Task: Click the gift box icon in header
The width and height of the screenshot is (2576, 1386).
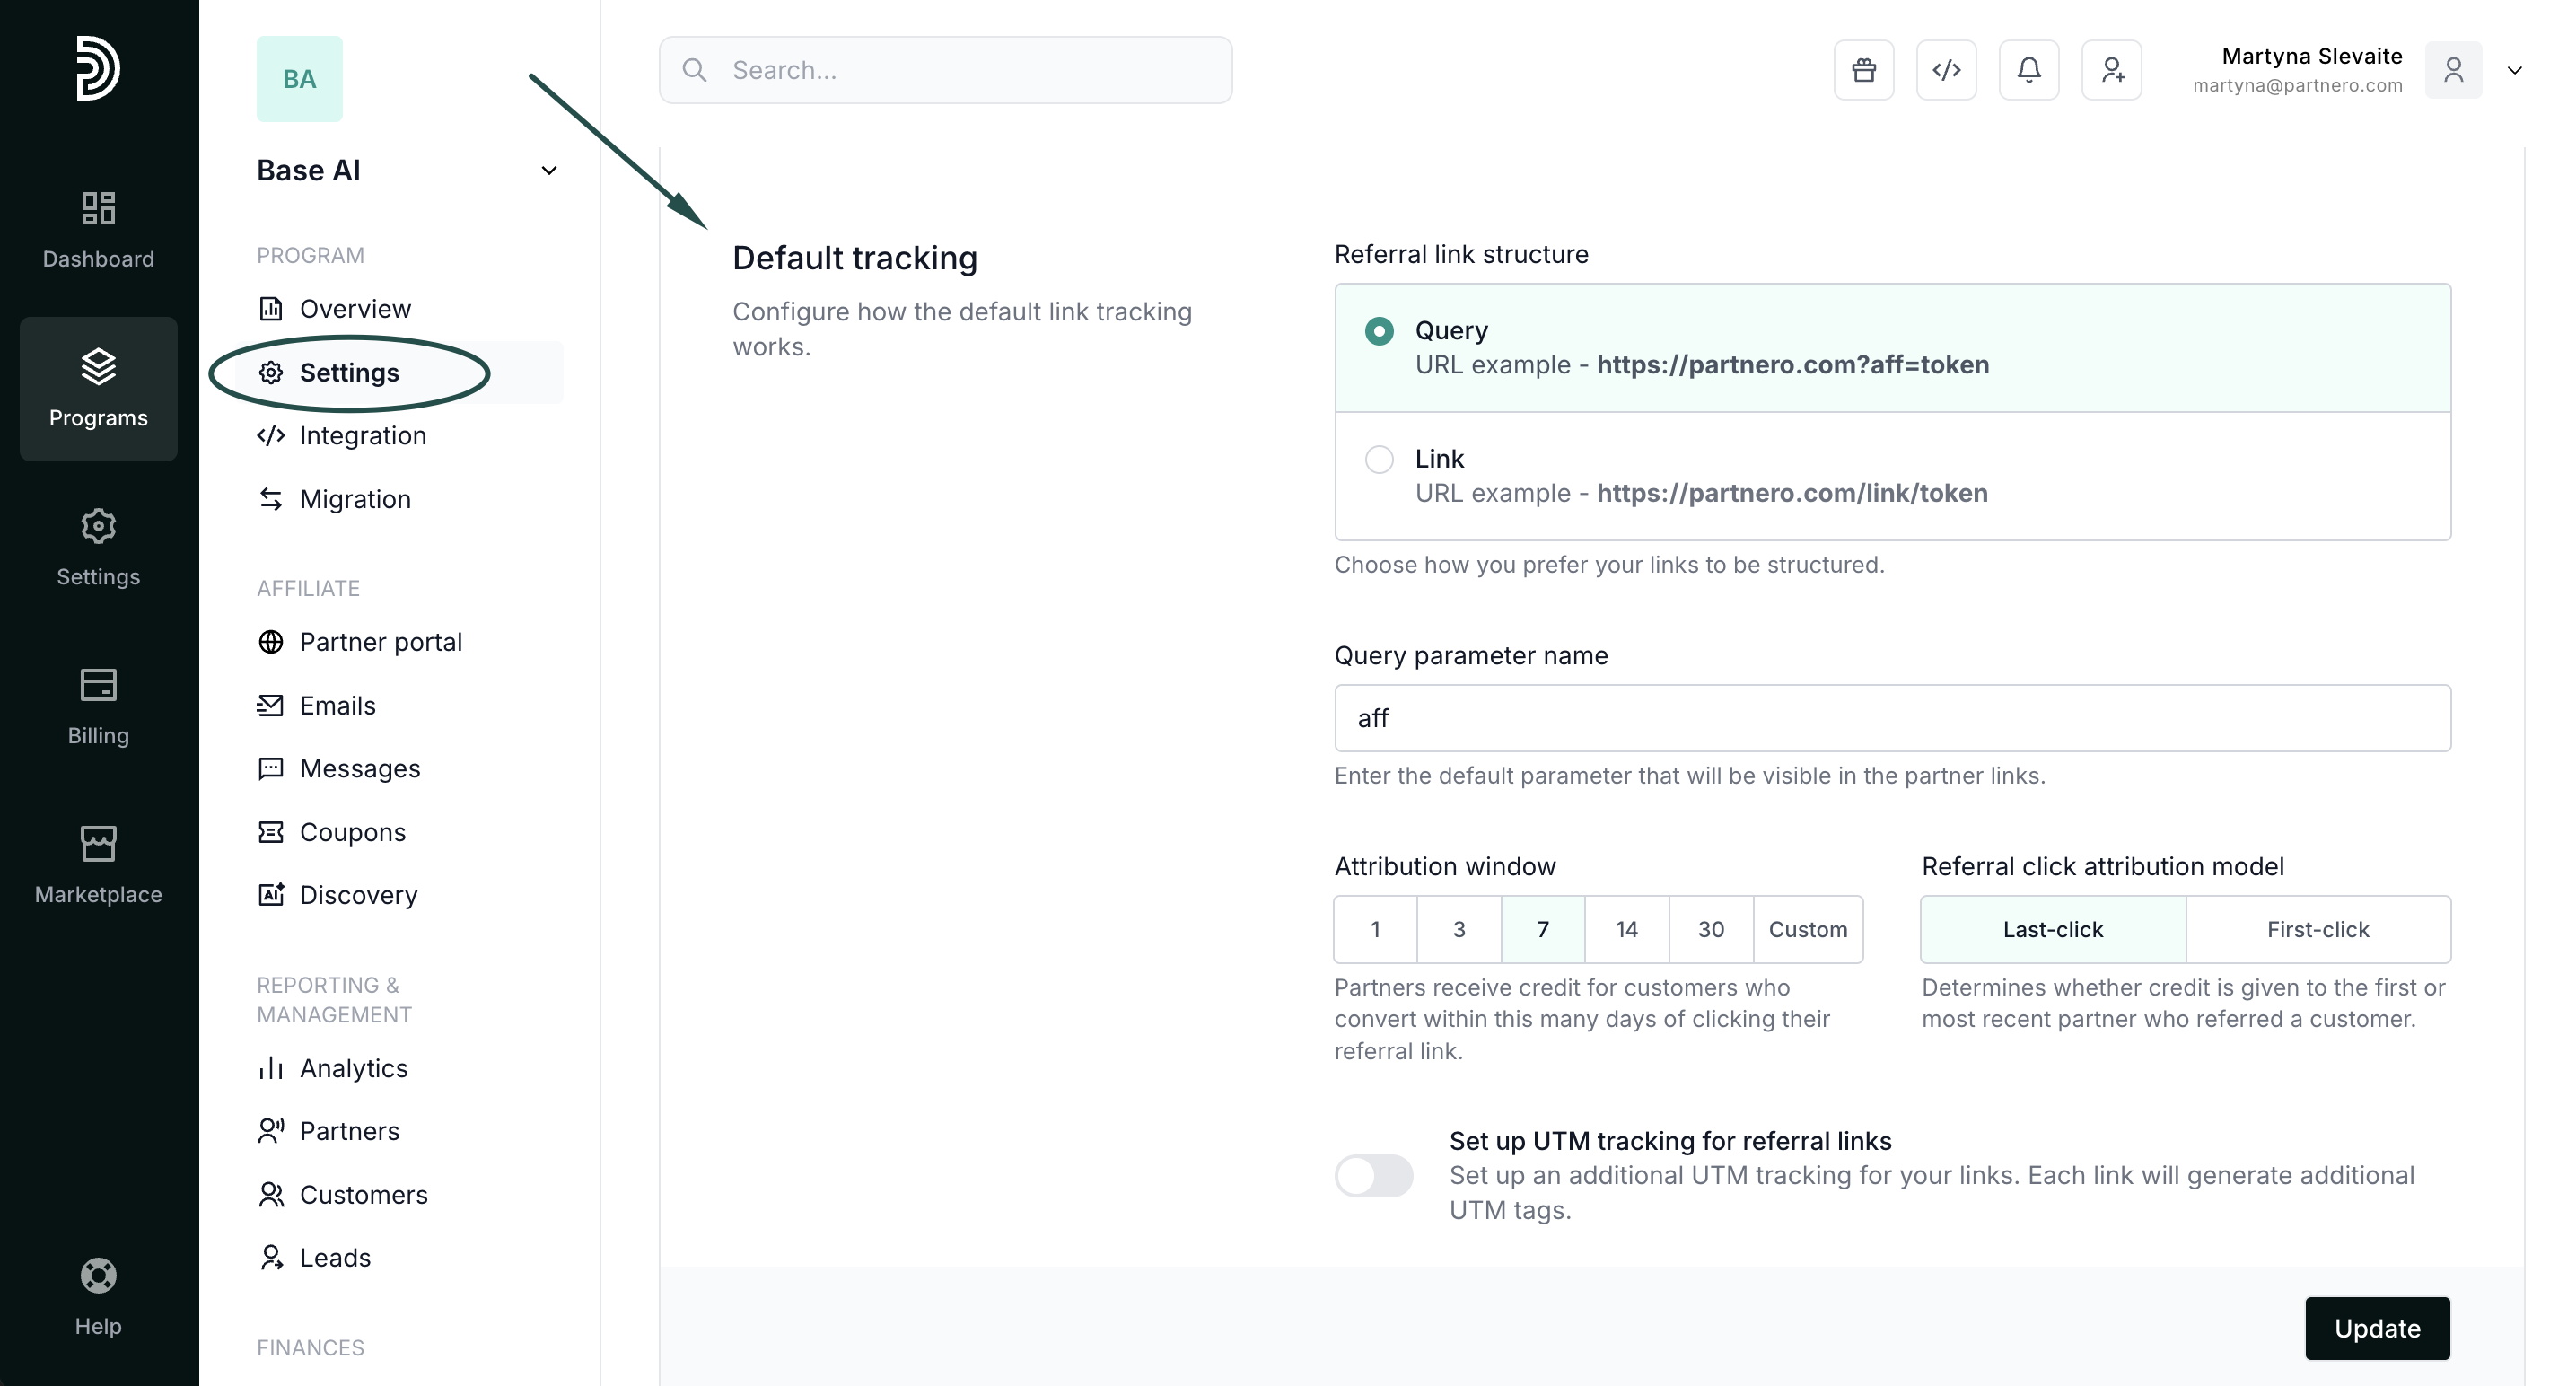Action: click(1863, 70)
